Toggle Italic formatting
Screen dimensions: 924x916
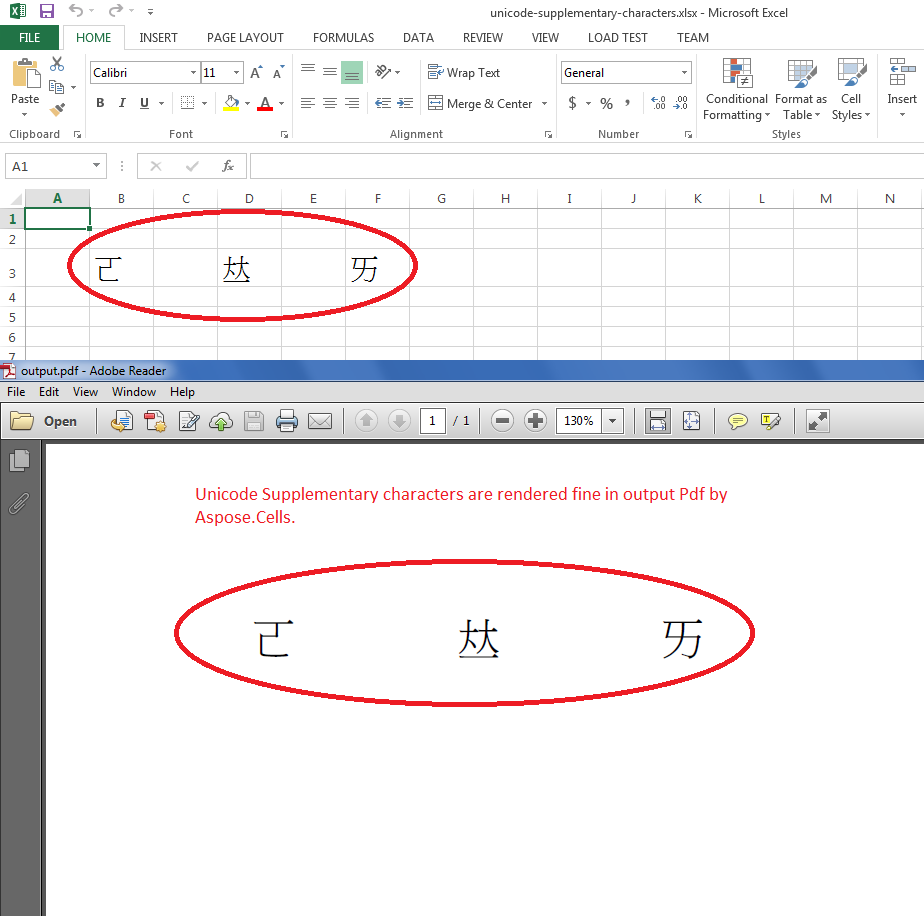coord(122,103)
